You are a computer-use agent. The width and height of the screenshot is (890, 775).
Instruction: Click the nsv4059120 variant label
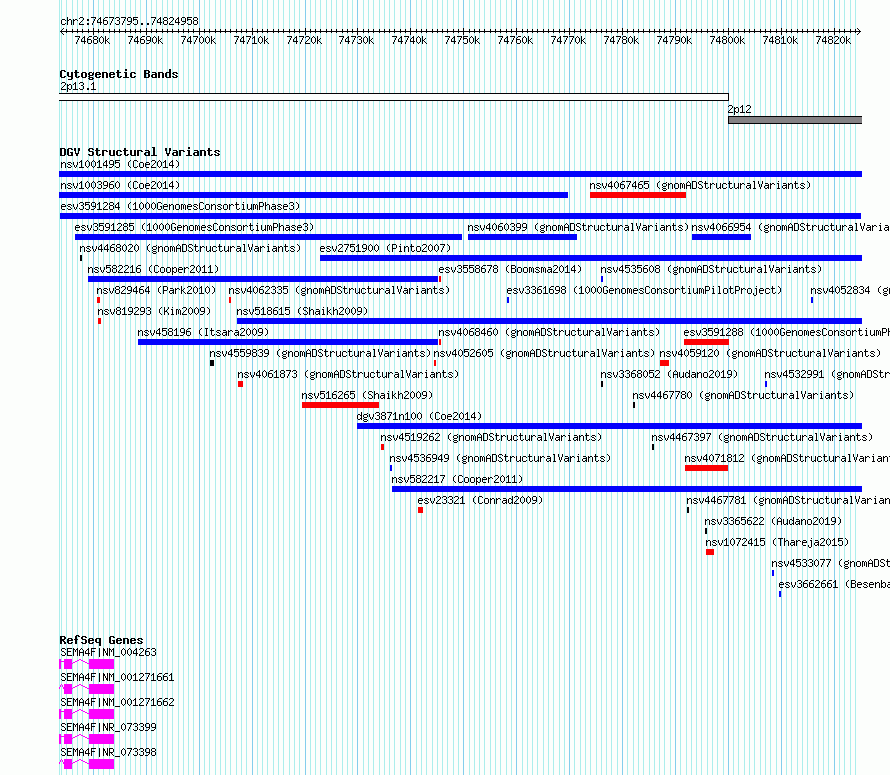(x=770, y=354)
